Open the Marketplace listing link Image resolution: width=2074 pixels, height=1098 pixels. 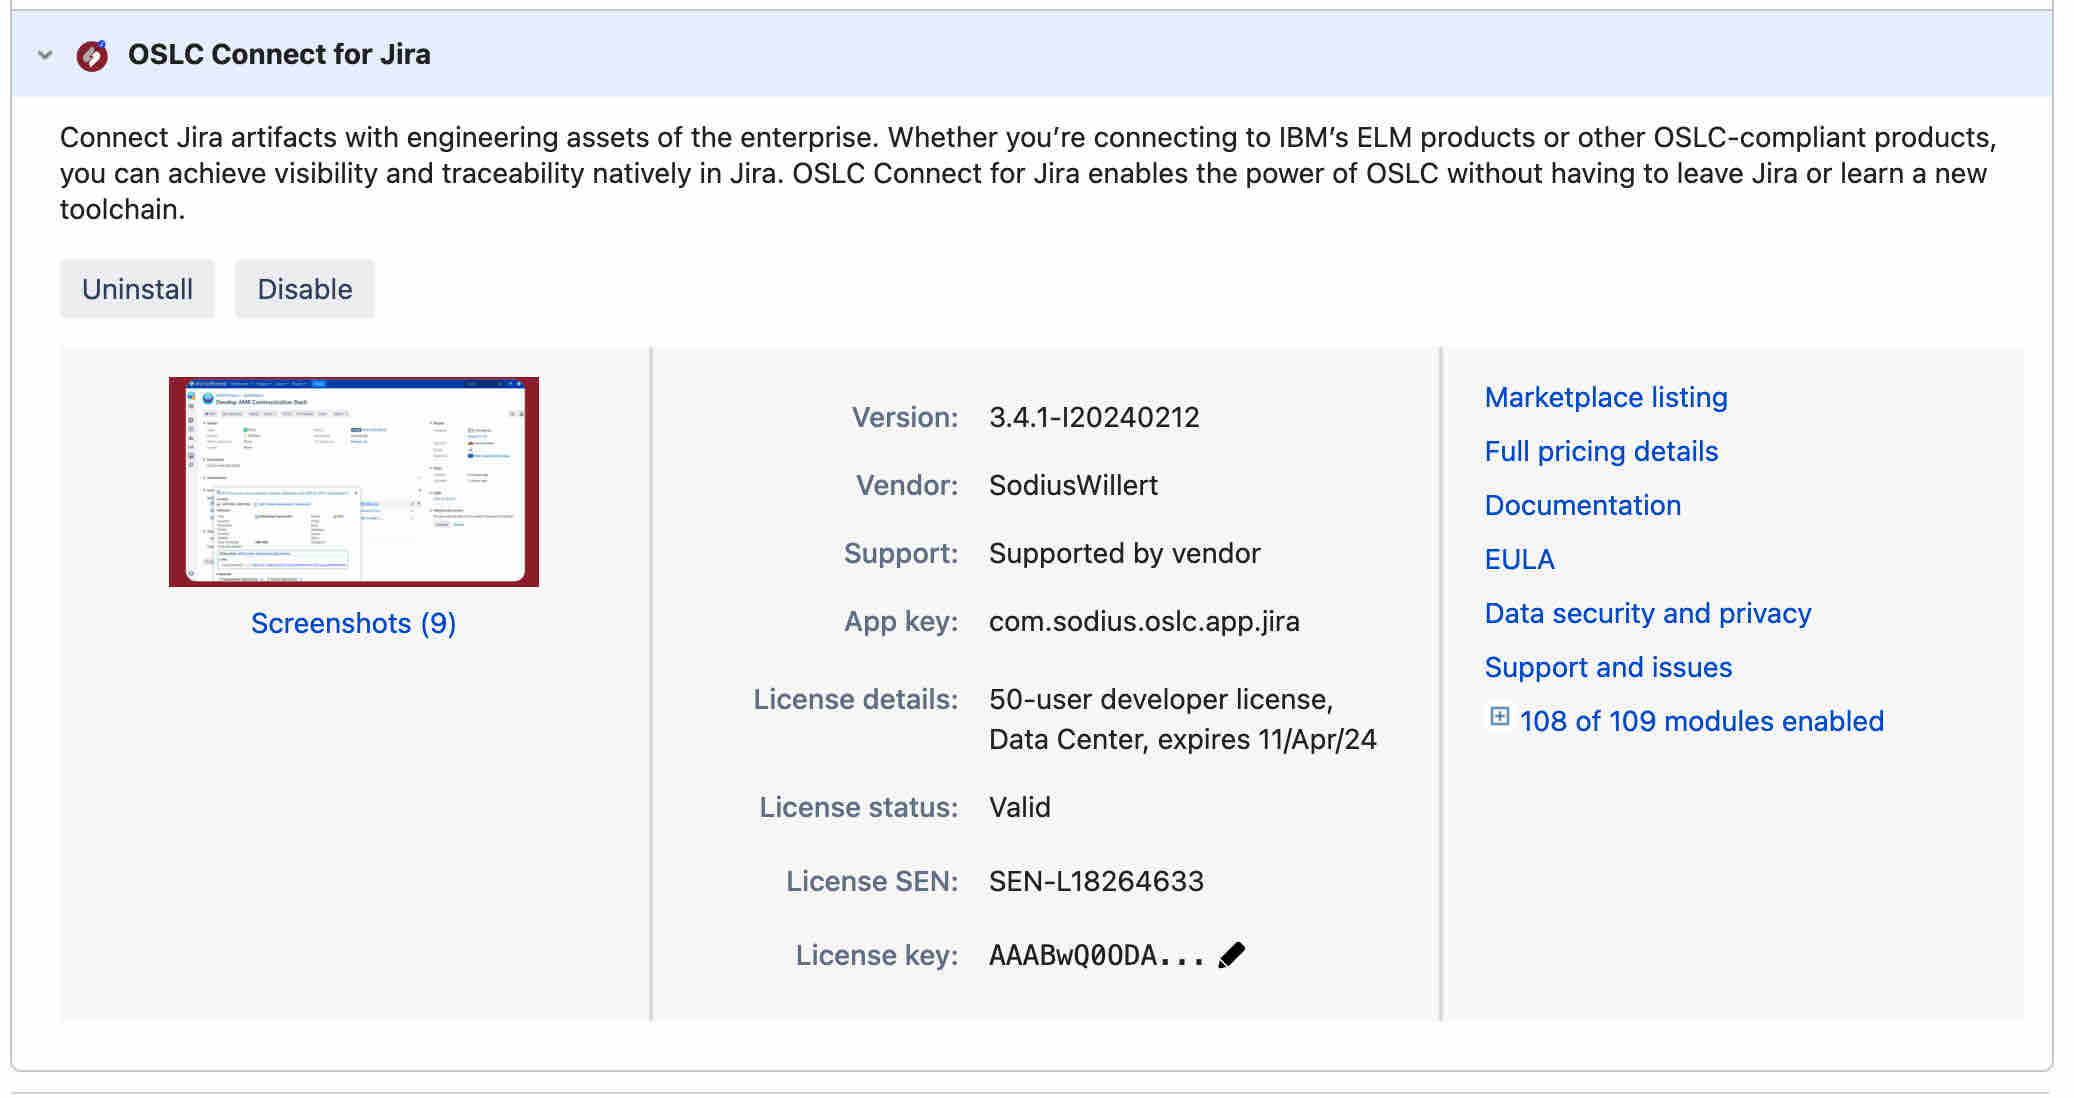pos(1606,397)
